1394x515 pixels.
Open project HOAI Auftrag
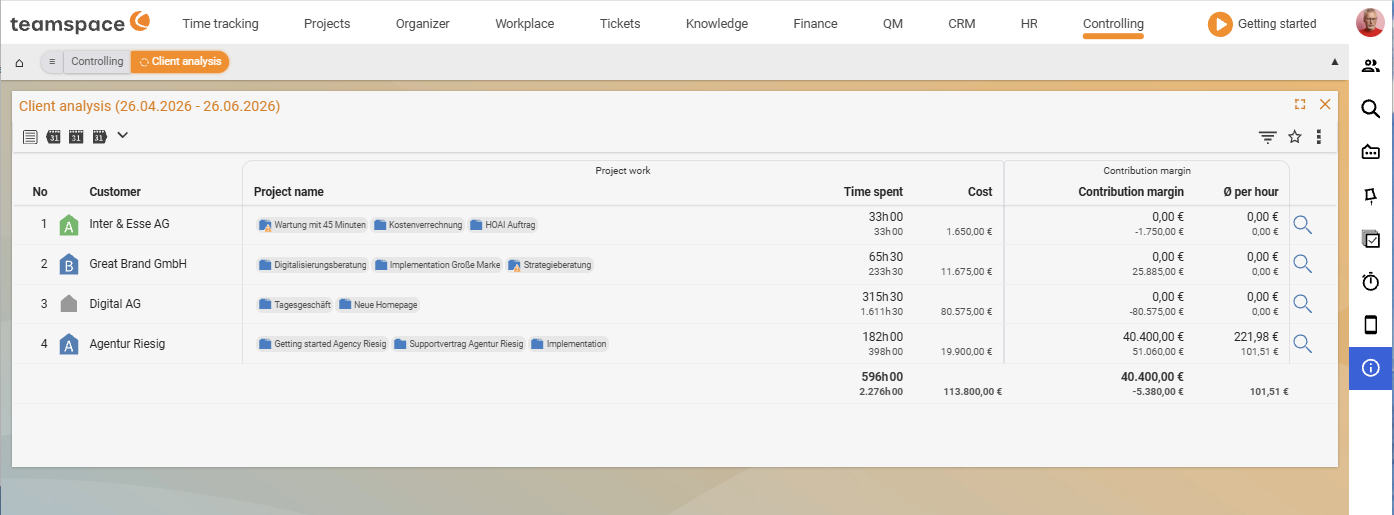click(503, 225)
